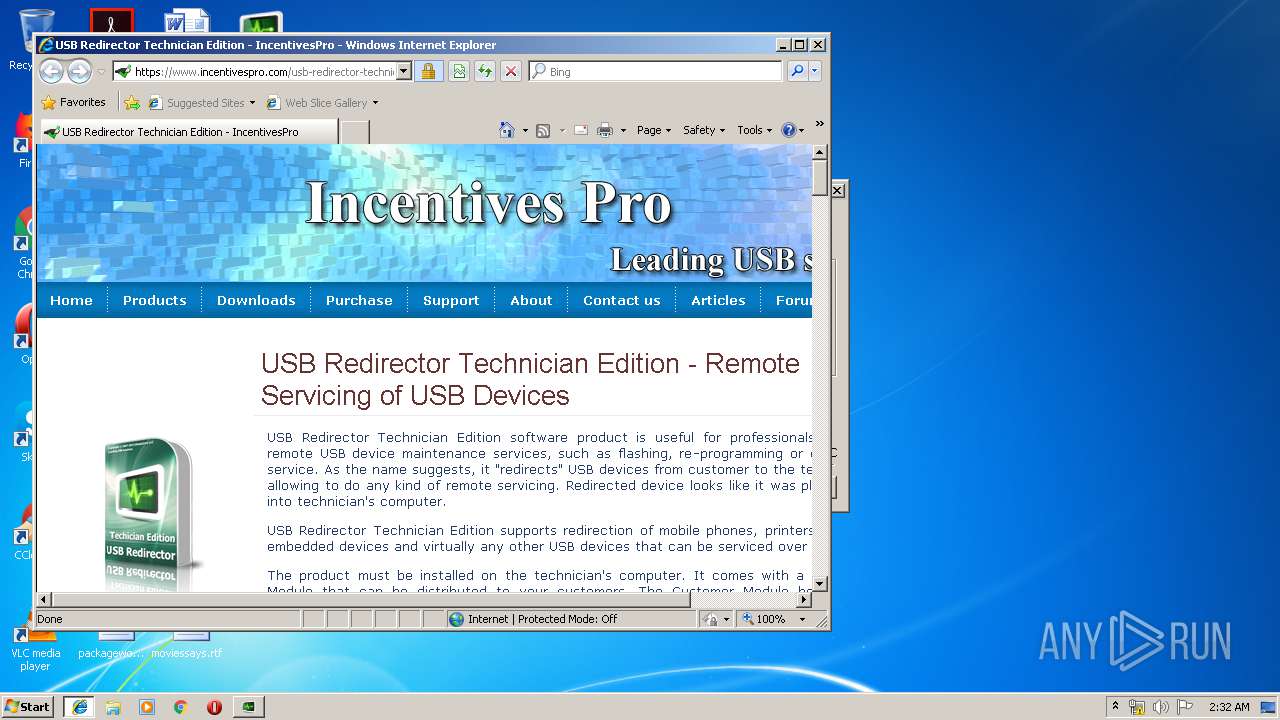Viewport: 1280px width, 720px height.
Task: Open the Support nav item
Action: point(451,300)
